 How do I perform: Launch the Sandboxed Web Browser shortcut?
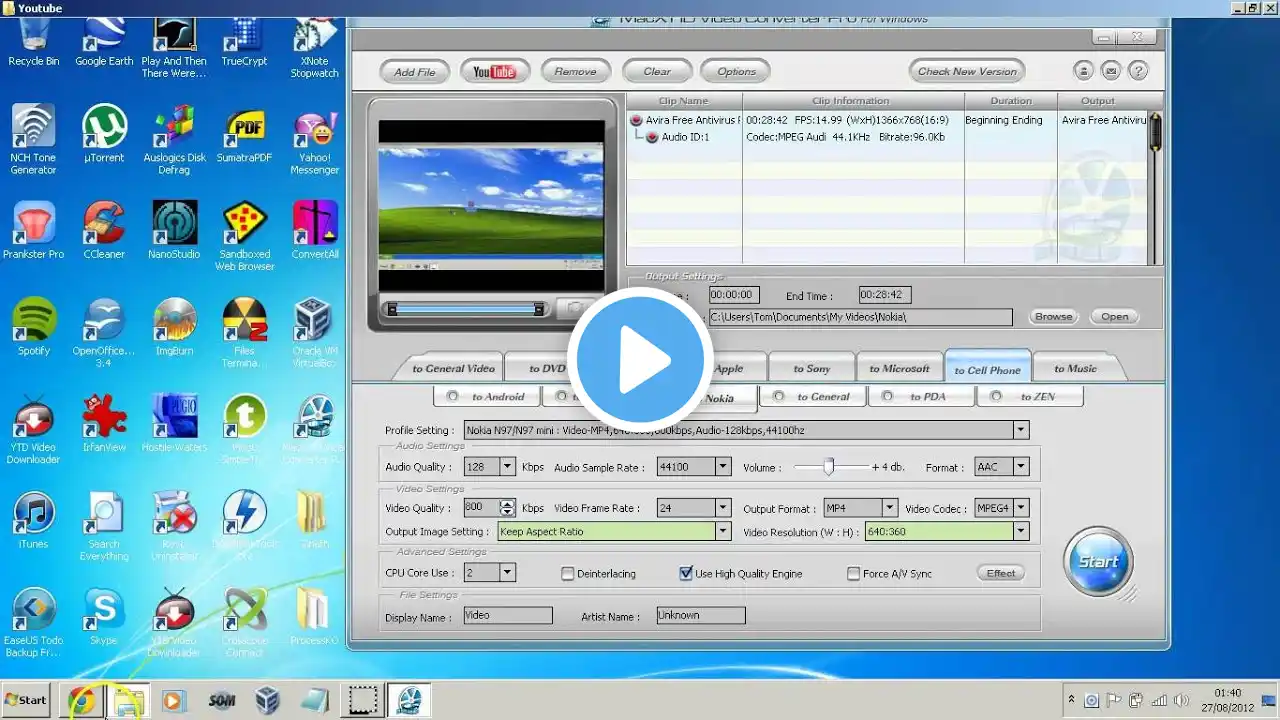[244, 237]
